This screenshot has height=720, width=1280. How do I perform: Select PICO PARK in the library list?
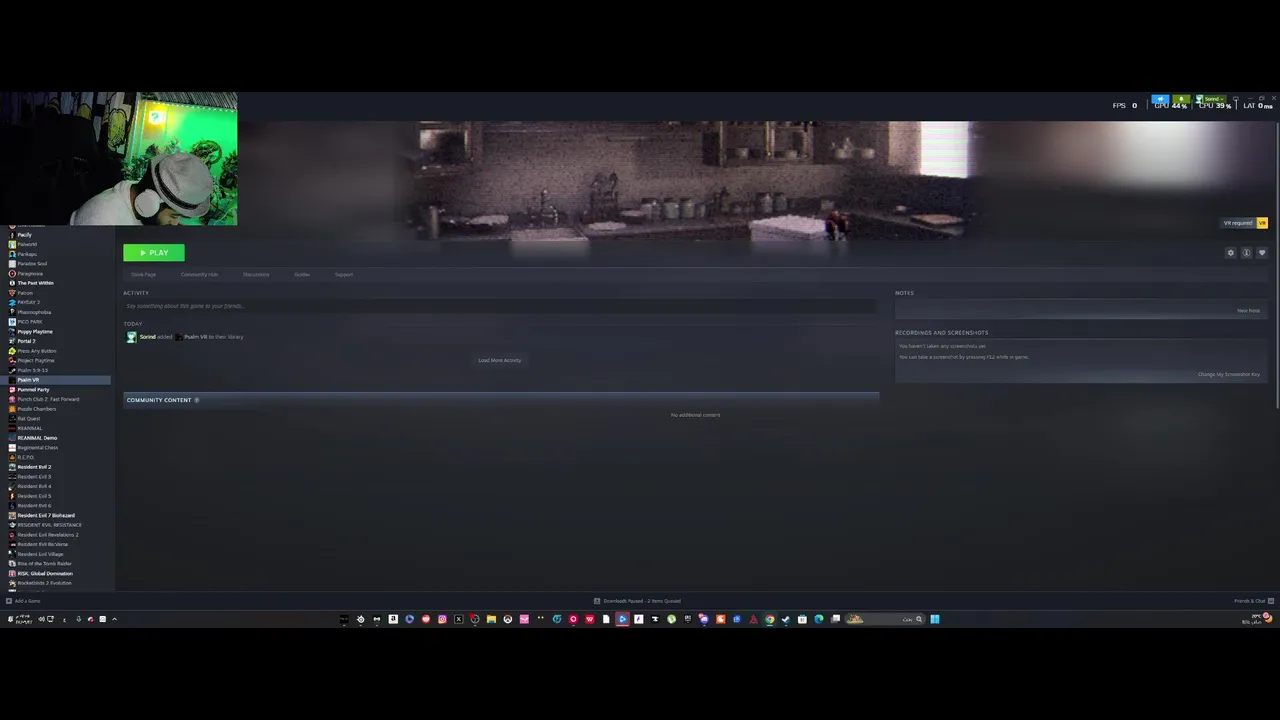tap(30, 322)
